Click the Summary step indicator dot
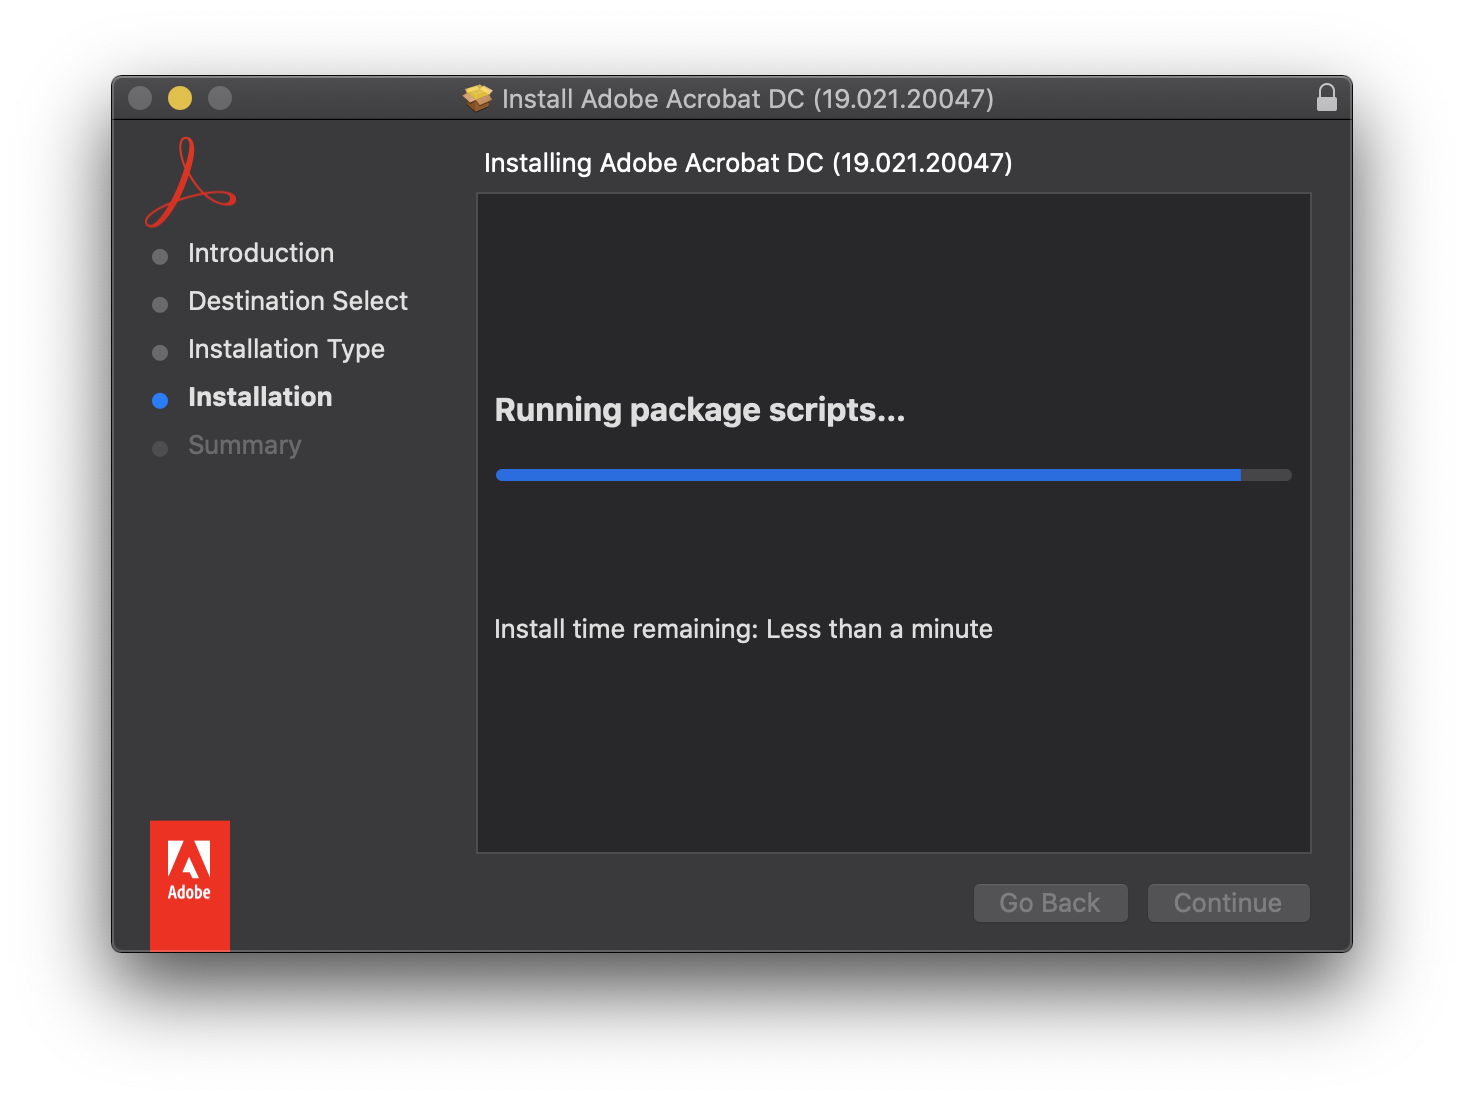The width and height of the screenshot is (1464, 1100). click(x=160, y=448)
